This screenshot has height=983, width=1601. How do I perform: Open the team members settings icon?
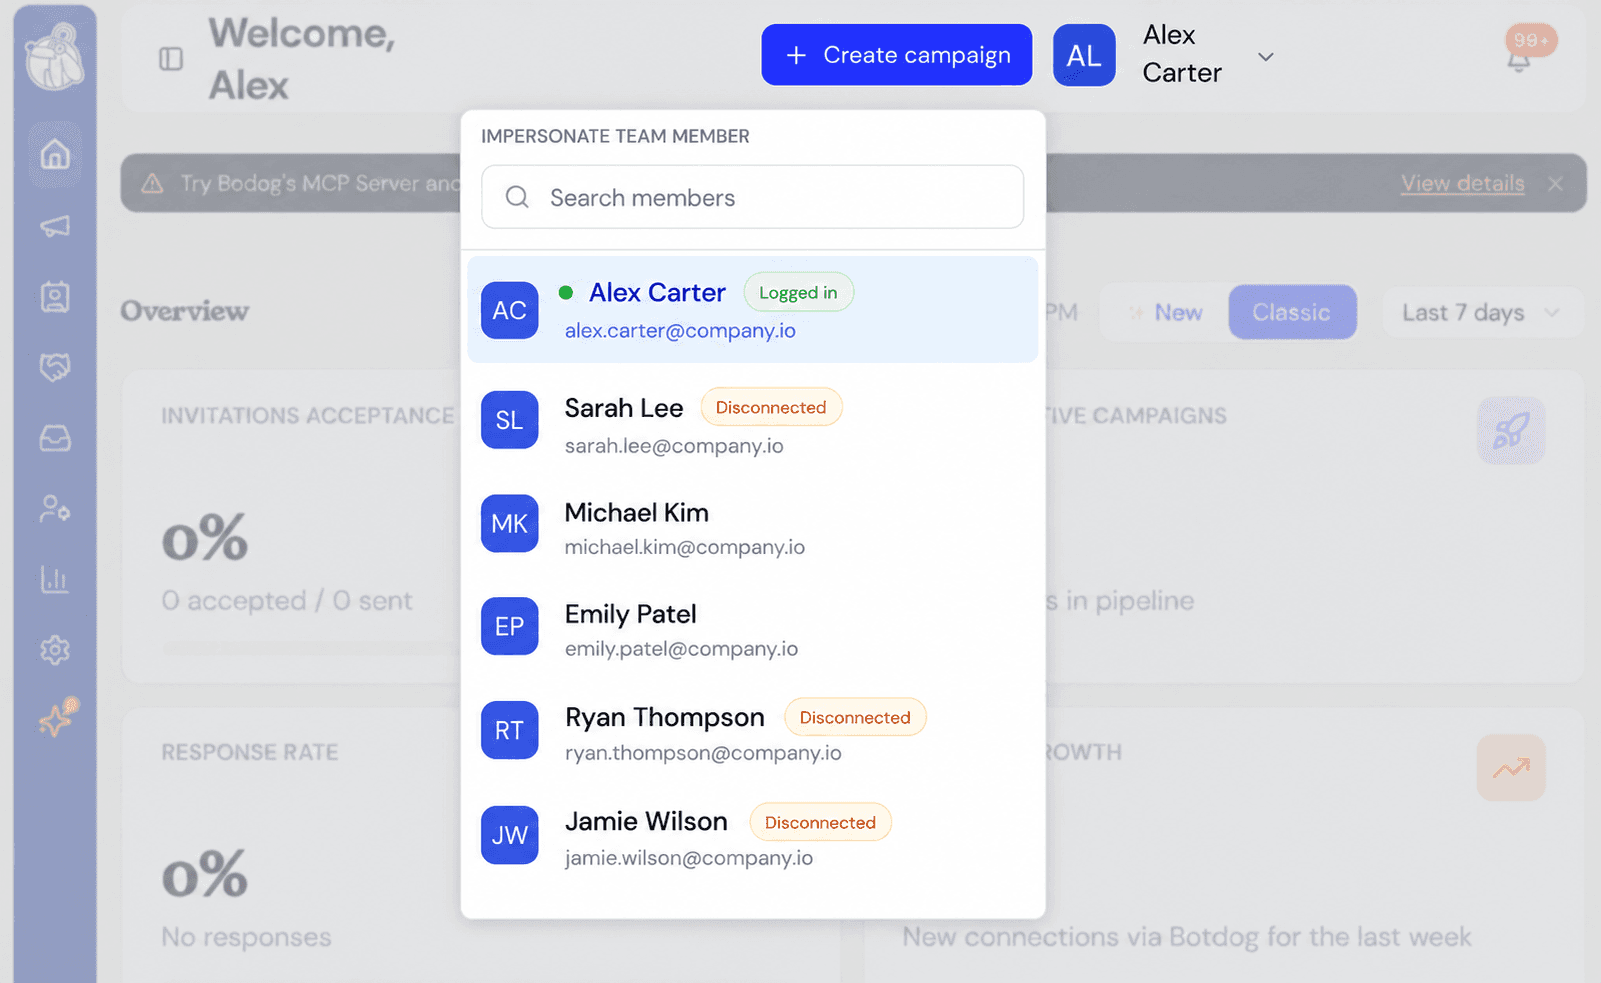55,509
